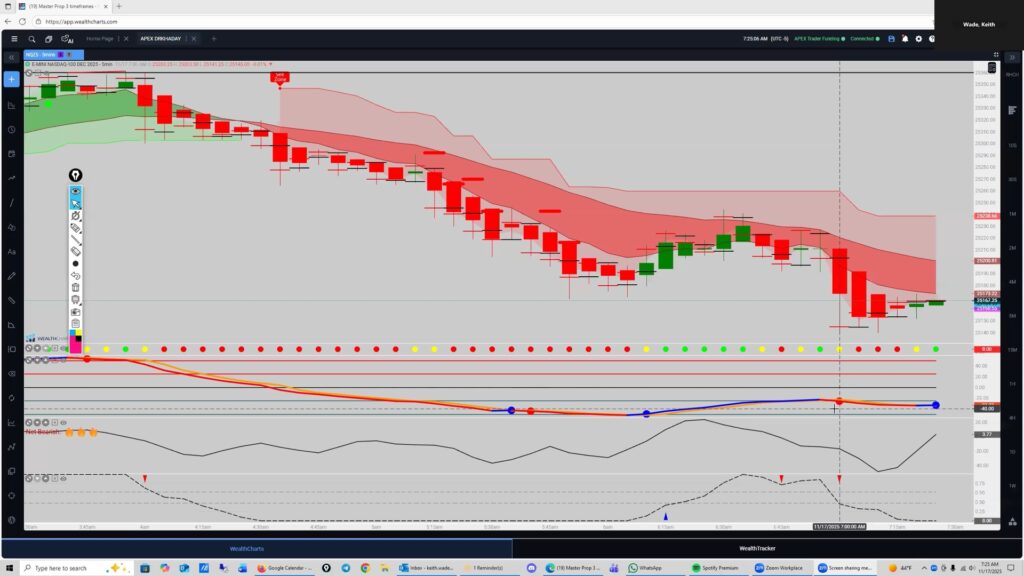Screen dimensions: 1024x576
Task: Open the AI assistant icon
Action: [x=67, y=39]
